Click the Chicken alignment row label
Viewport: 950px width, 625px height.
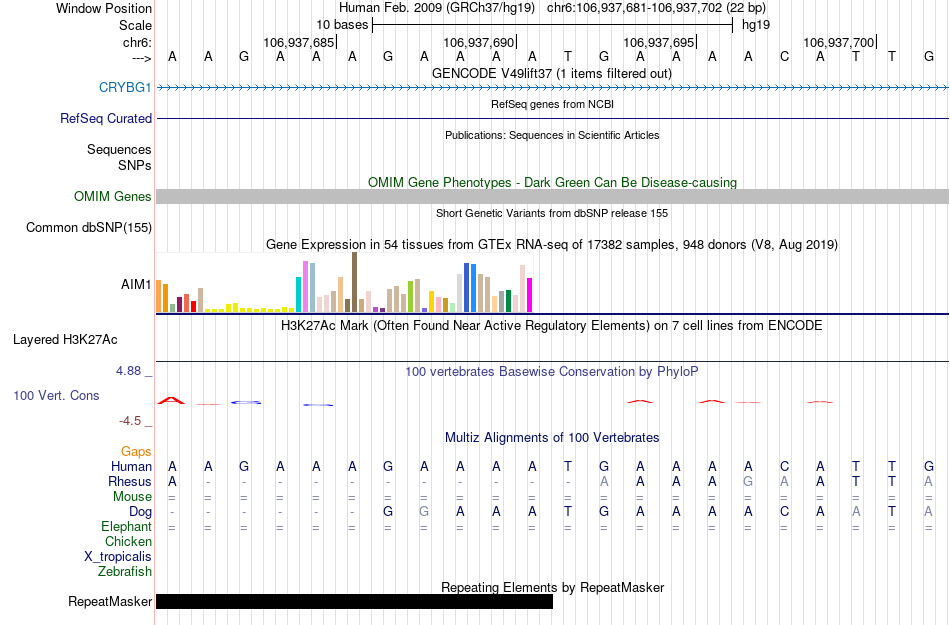[x=128, y=541]
